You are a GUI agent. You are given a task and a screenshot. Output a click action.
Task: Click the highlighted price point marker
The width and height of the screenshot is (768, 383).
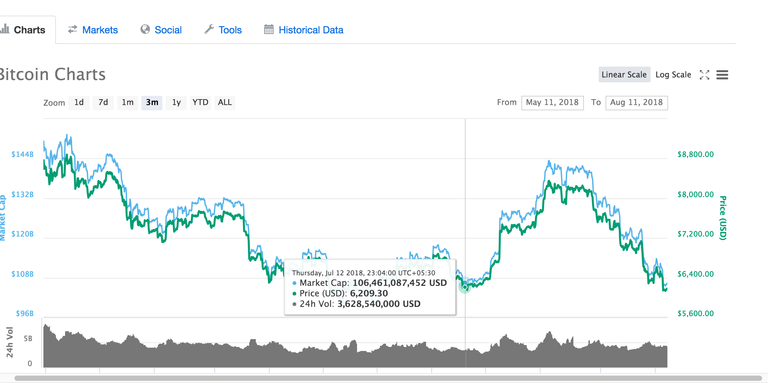[x=464, y=287]
